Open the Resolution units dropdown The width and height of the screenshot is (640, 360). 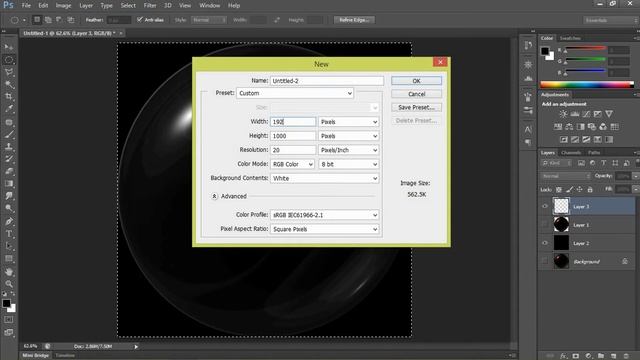click(349, 150)
